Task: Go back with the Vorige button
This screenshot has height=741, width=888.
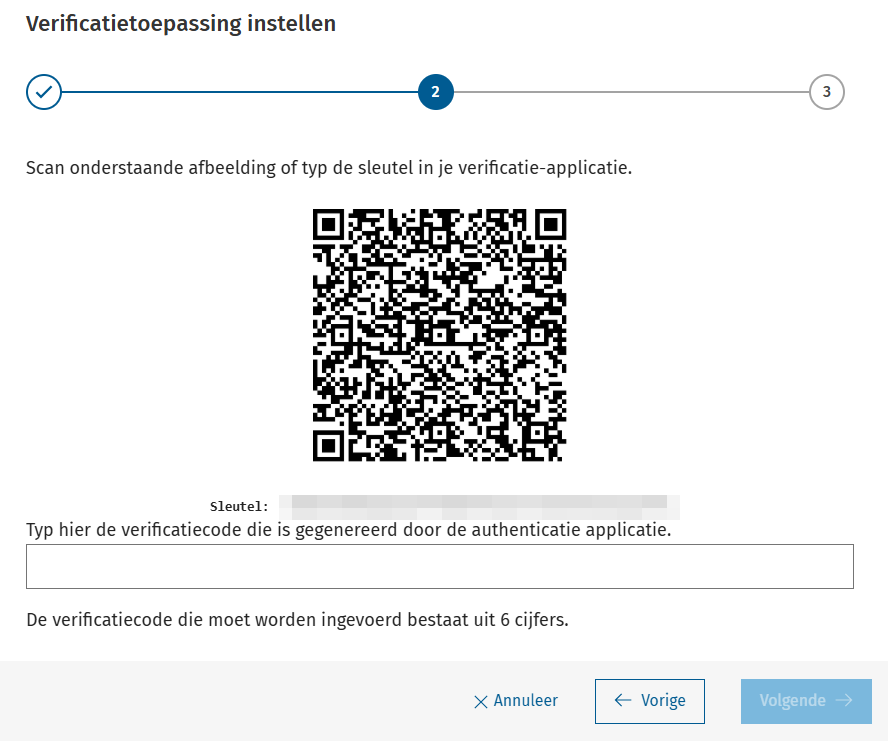Action: click(650, 701)
